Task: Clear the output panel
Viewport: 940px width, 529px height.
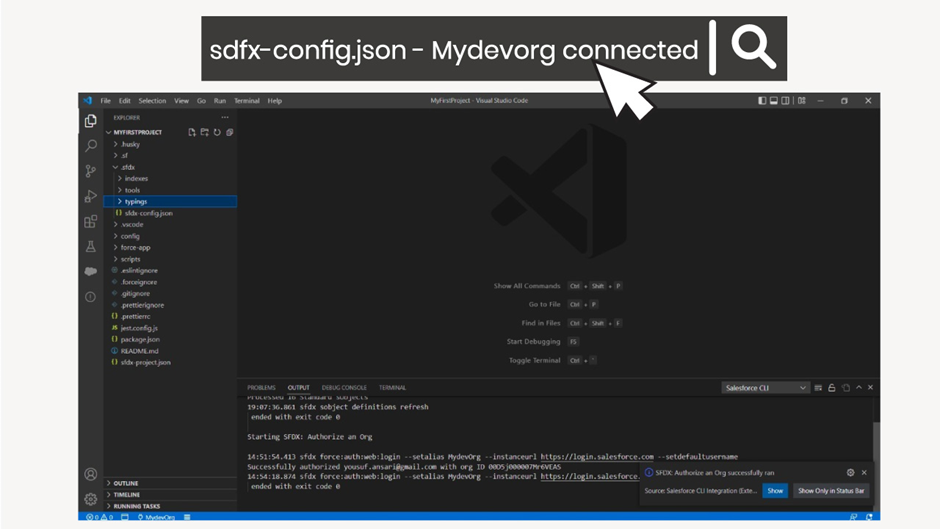Action: click(x=818, y=388)
